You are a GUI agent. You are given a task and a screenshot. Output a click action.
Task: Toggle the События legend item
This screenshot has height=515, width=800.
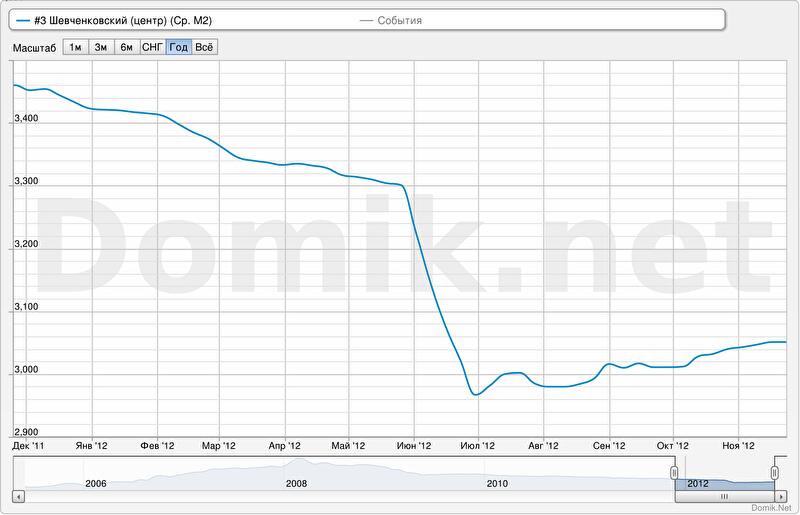click(x=399, y=20)
